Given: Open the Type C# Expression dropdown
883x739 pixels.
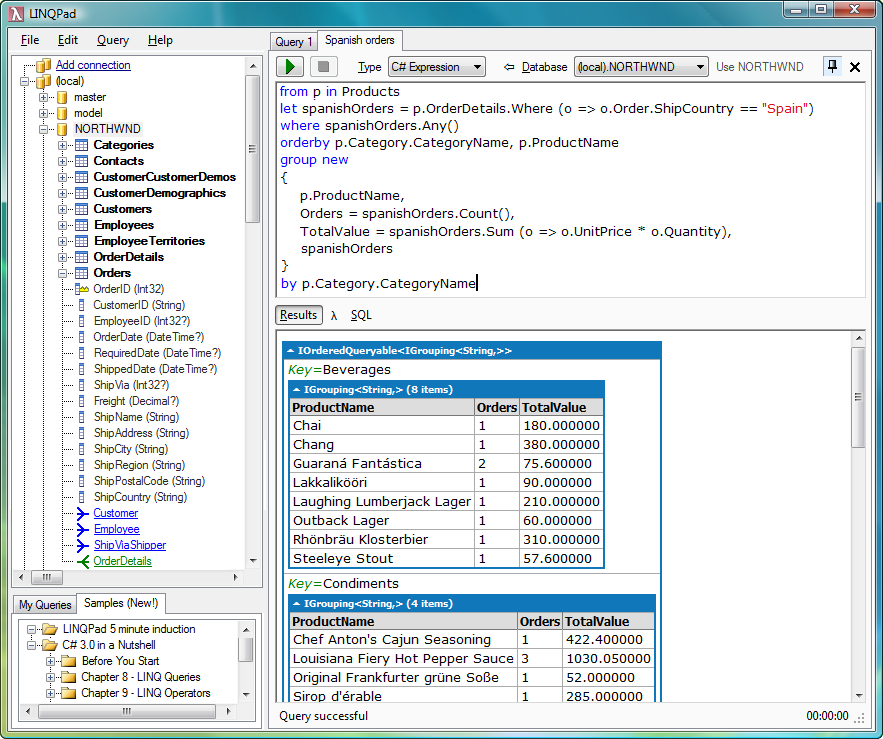Looking at the screenshot, I should (436, 67).
